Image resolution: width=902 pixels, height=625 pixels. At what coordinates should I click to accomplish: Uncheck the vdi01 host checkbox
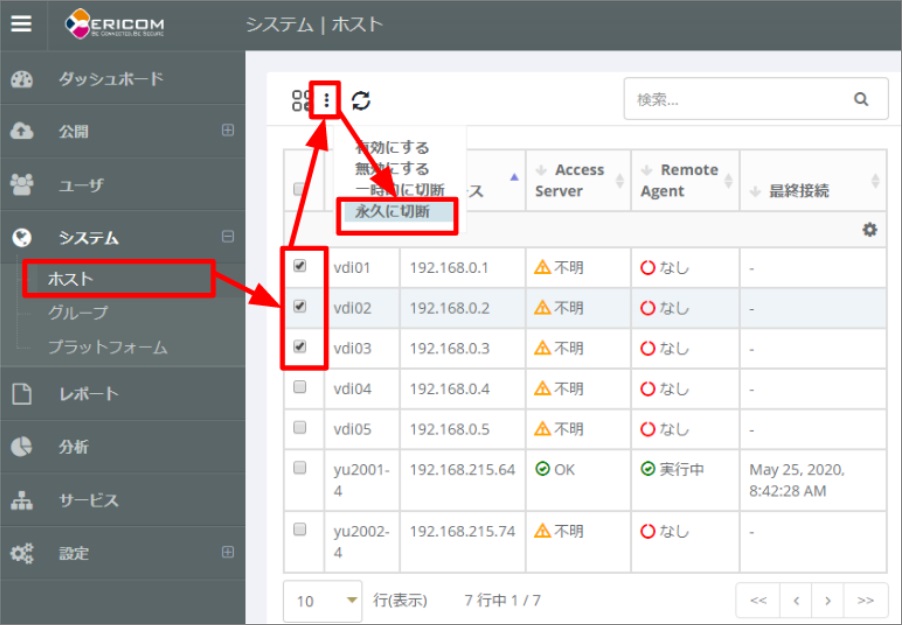point(300,266)
